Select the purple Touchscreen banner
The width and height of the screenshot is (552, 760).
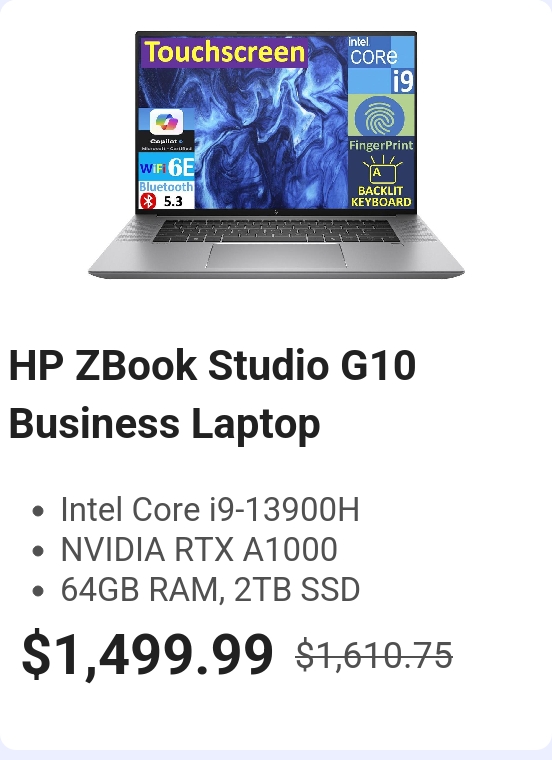coord(225,52)
